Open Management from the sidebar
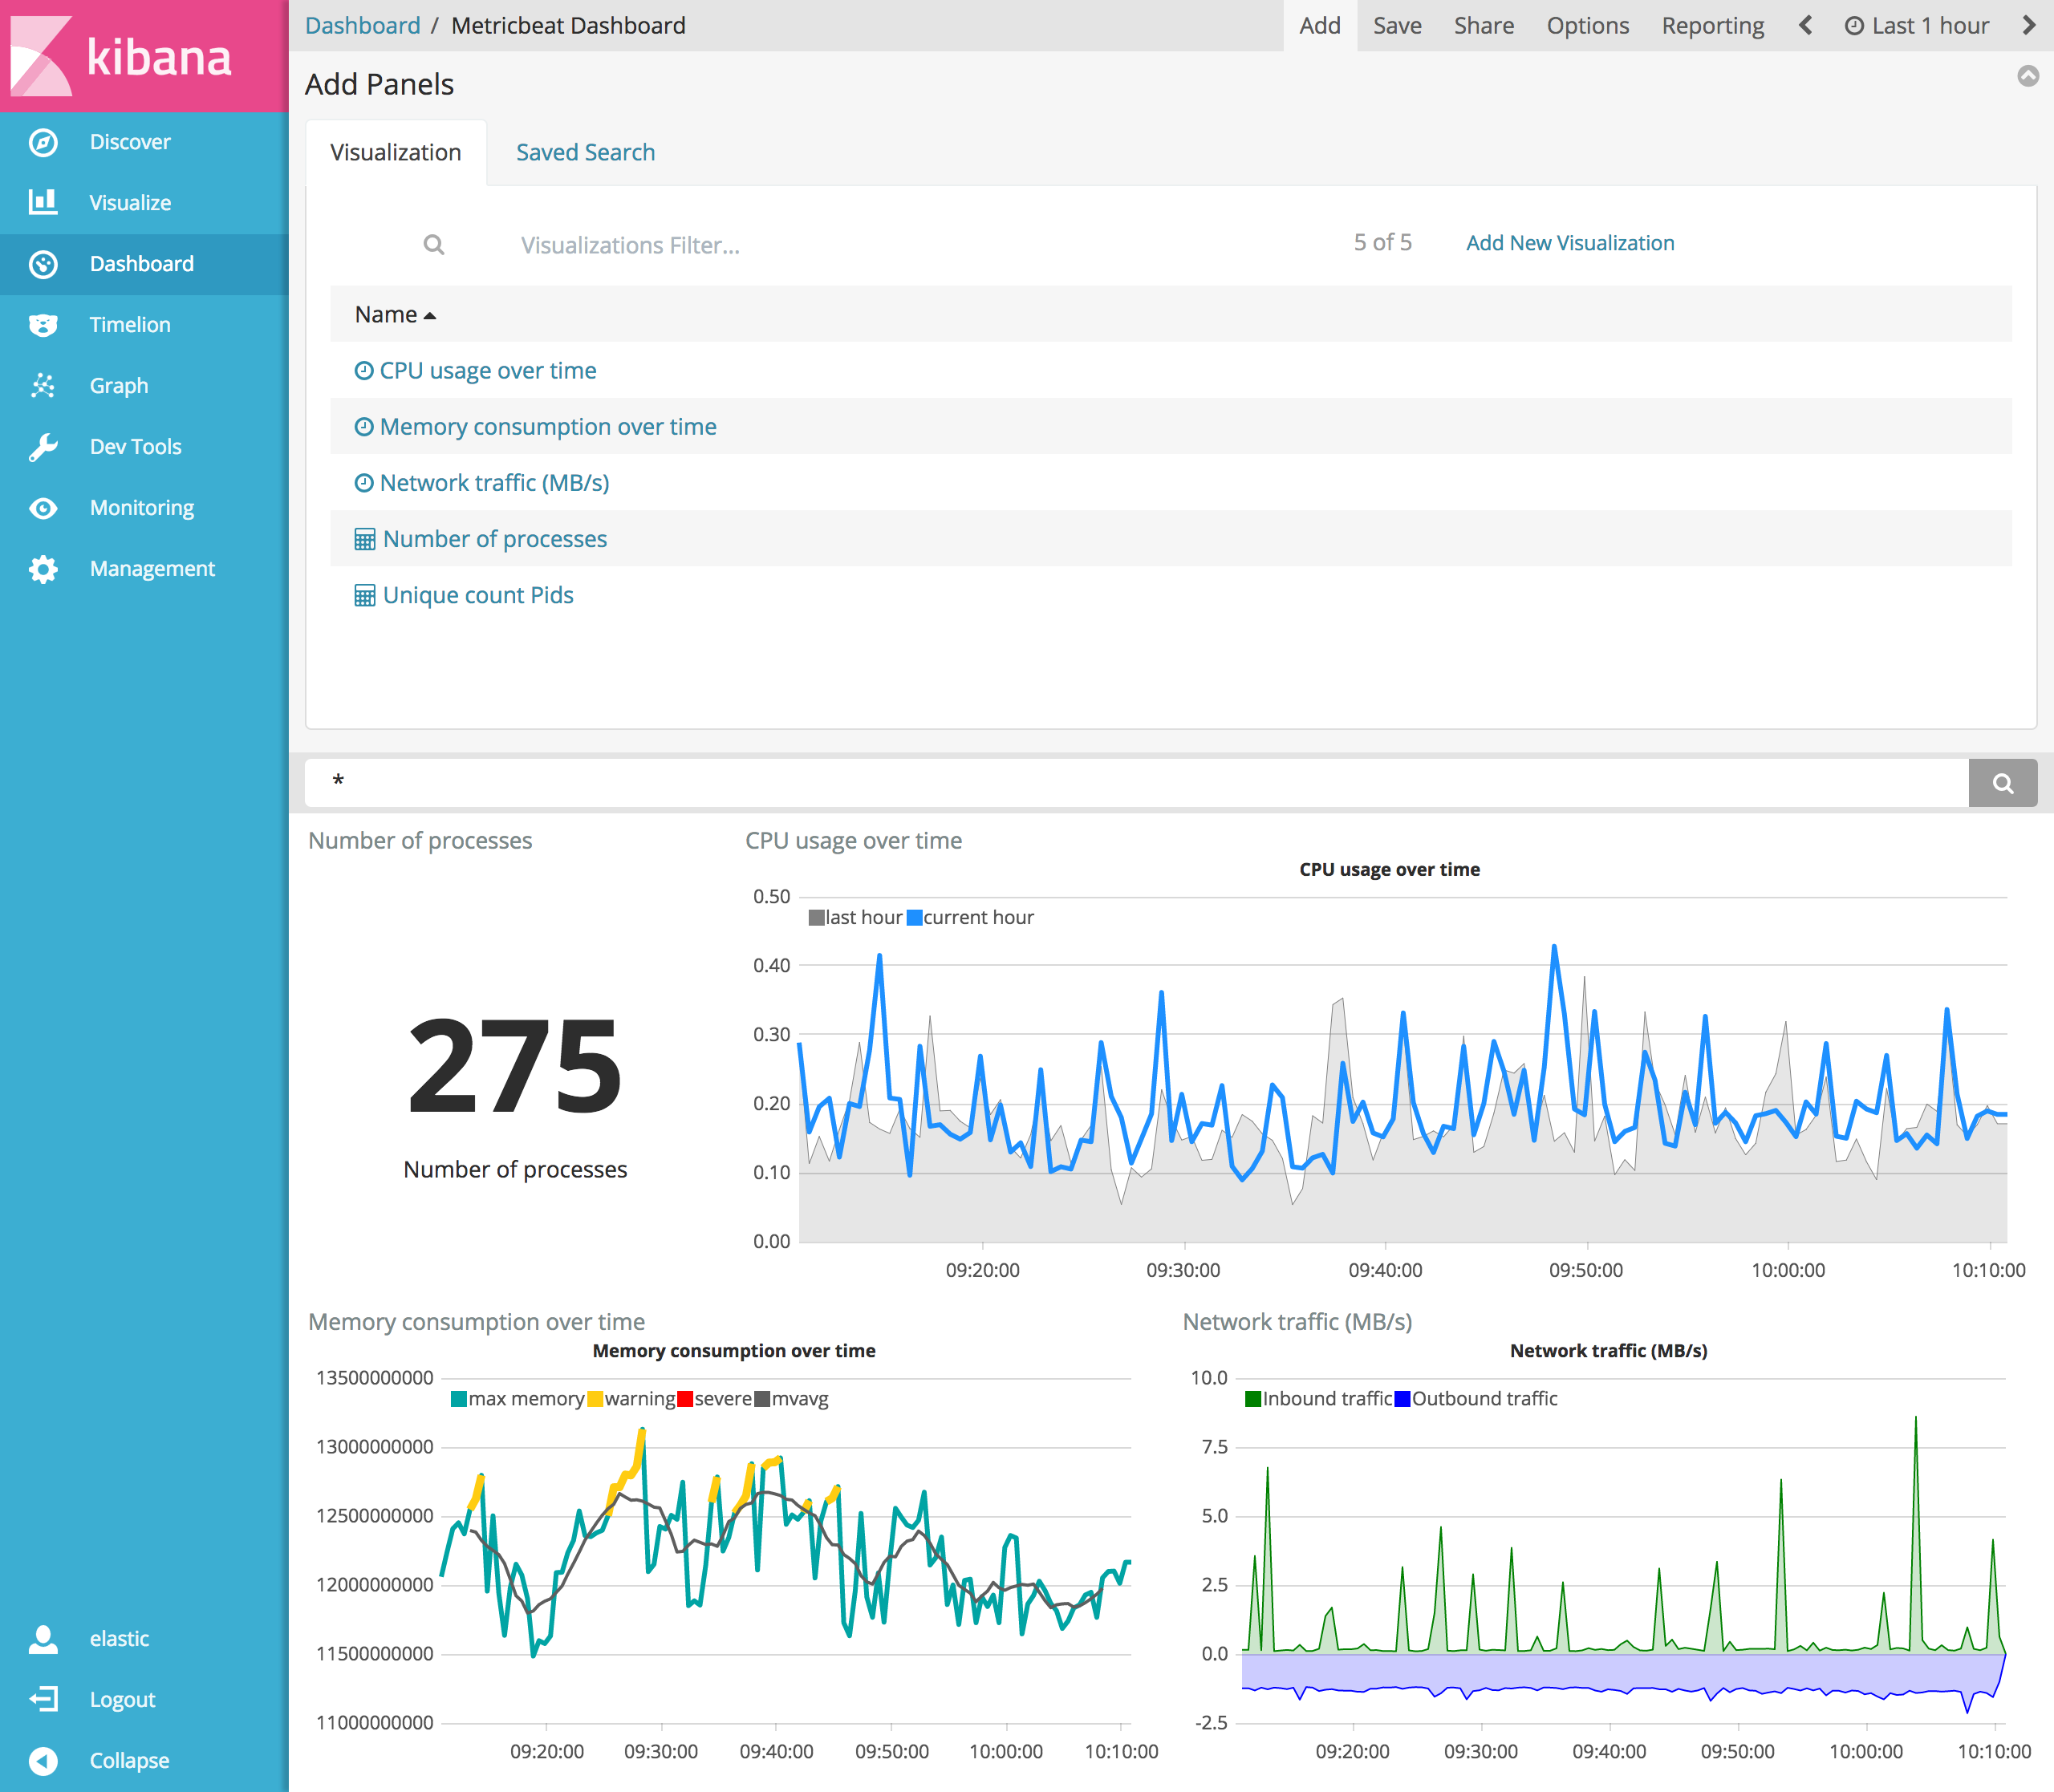Image resolution: width=2054 pixels, height=1792 pixels. (x=151, y=569)
